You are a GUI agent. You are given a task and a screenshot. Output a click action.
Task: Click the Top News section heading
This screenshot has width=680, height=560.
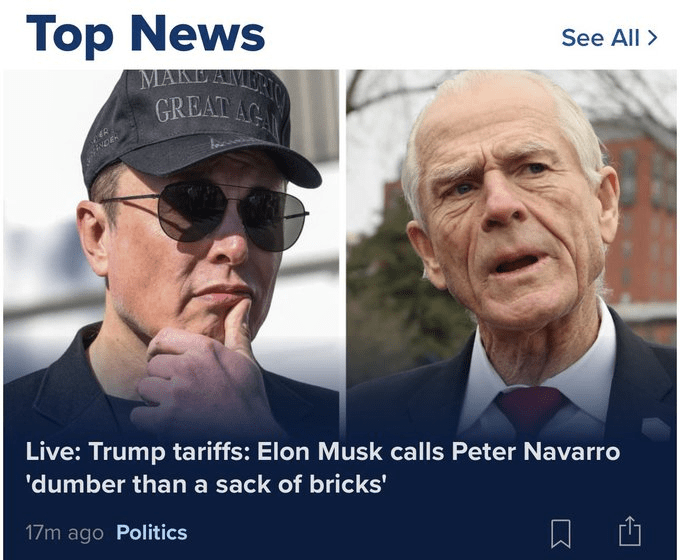[x=145, y=35]
